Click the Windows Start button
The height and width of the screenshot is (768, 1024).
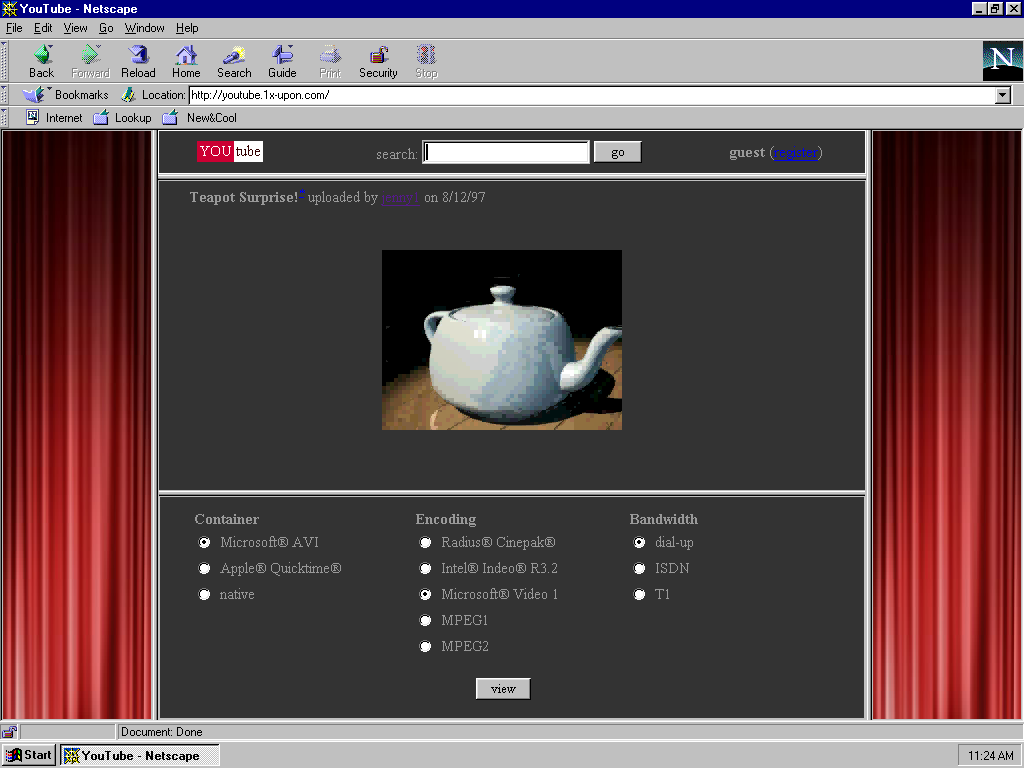point(29,755)
